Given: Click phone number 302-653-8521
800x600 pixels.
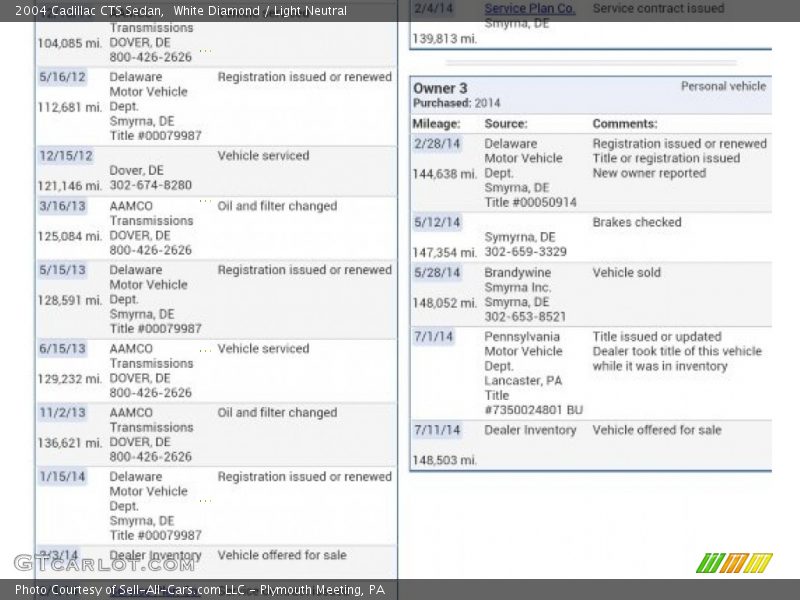Looking at the screenshot, I should pyautogui.click(x=526, y=317).
